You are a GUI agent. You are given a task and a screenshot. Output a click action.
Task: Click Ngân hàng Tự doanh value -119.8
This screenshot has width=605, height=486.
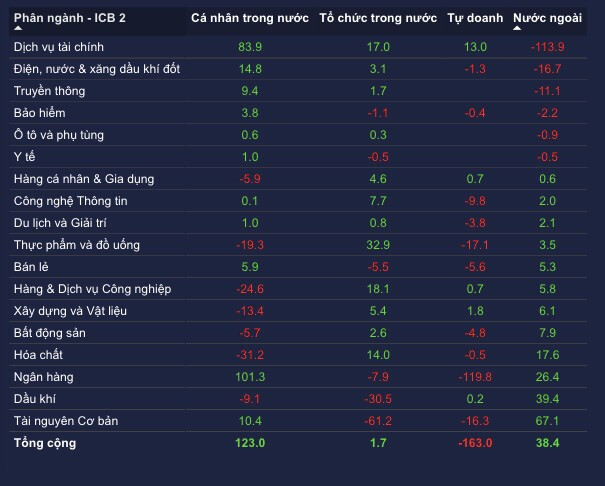(474, 377)
